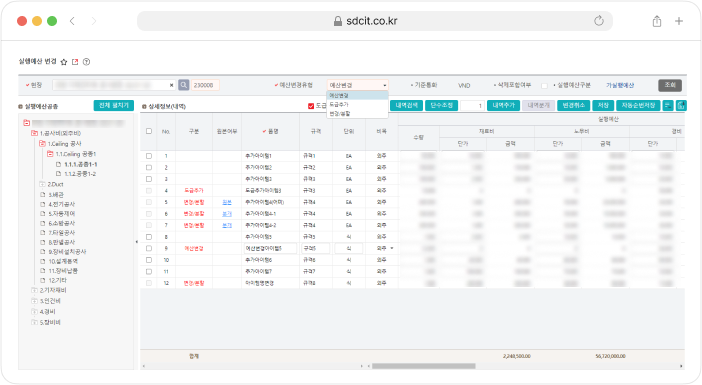Open page in new window icon
The image size is (702, 385).
(75, 62)
